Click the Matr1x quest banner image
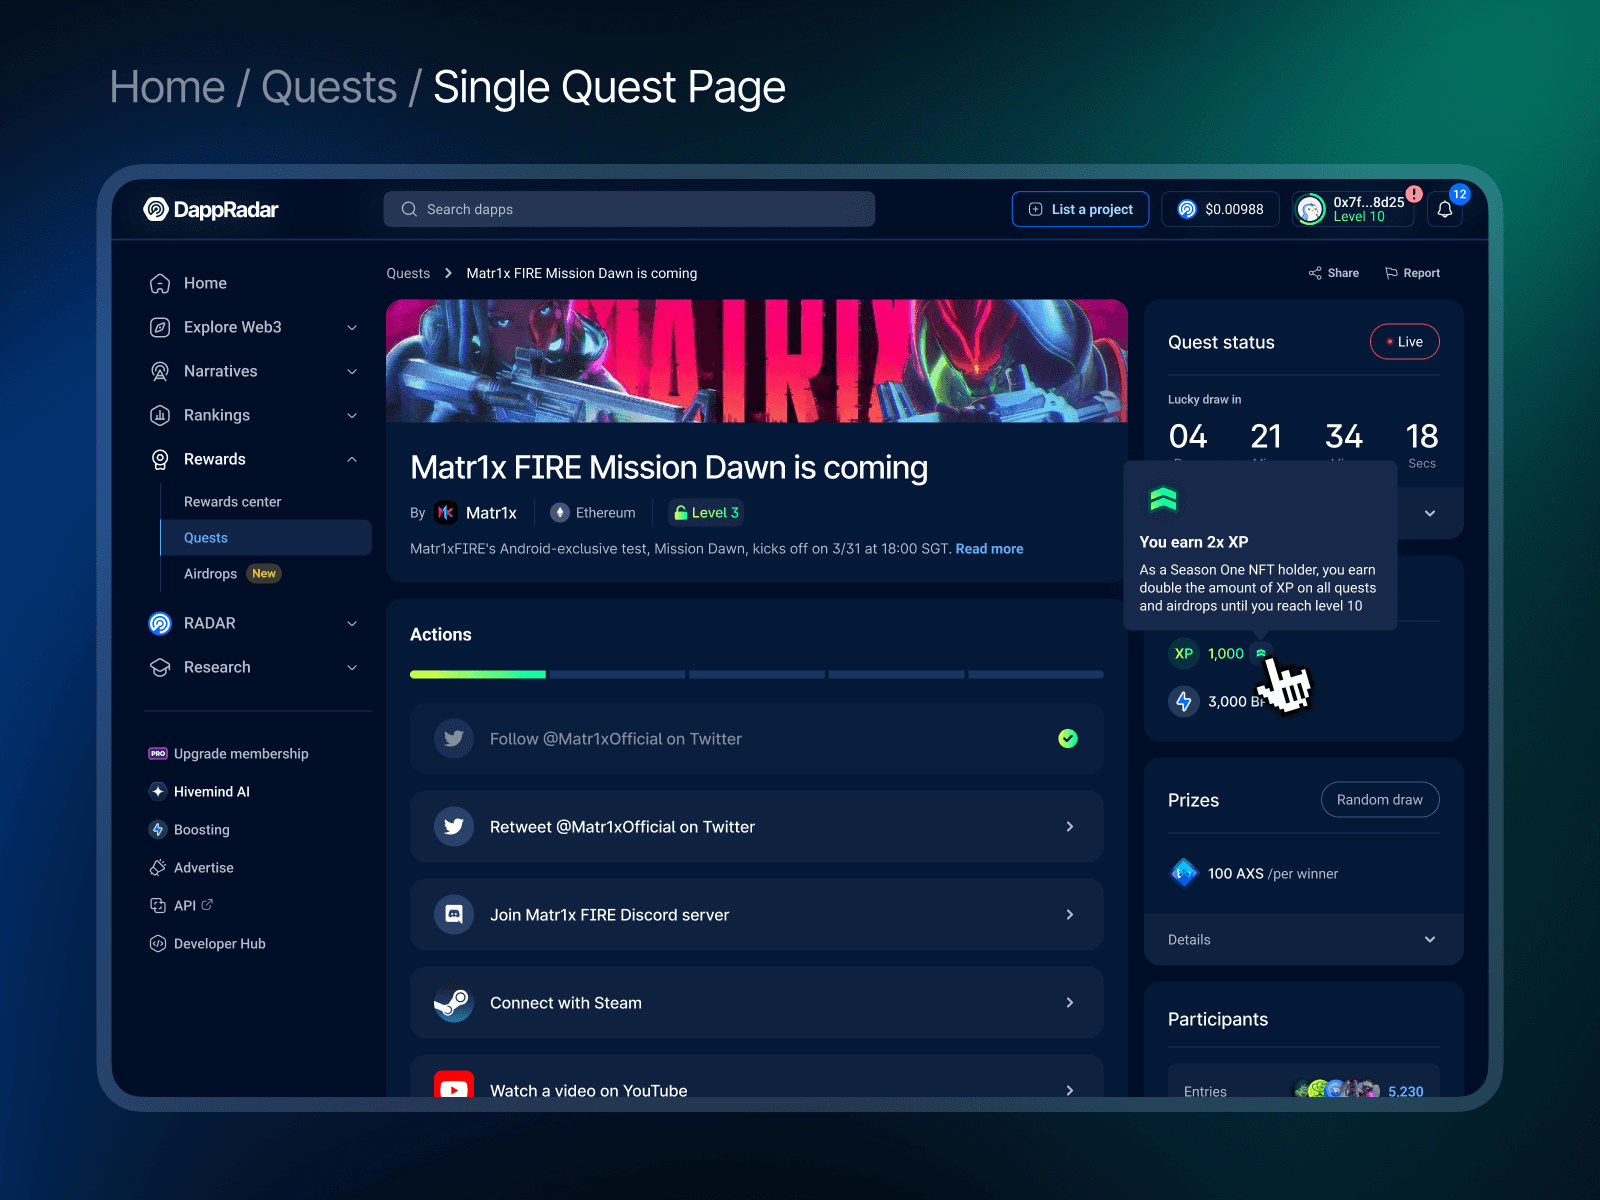The image size is (1600, 1200). (x=757, y=360)
